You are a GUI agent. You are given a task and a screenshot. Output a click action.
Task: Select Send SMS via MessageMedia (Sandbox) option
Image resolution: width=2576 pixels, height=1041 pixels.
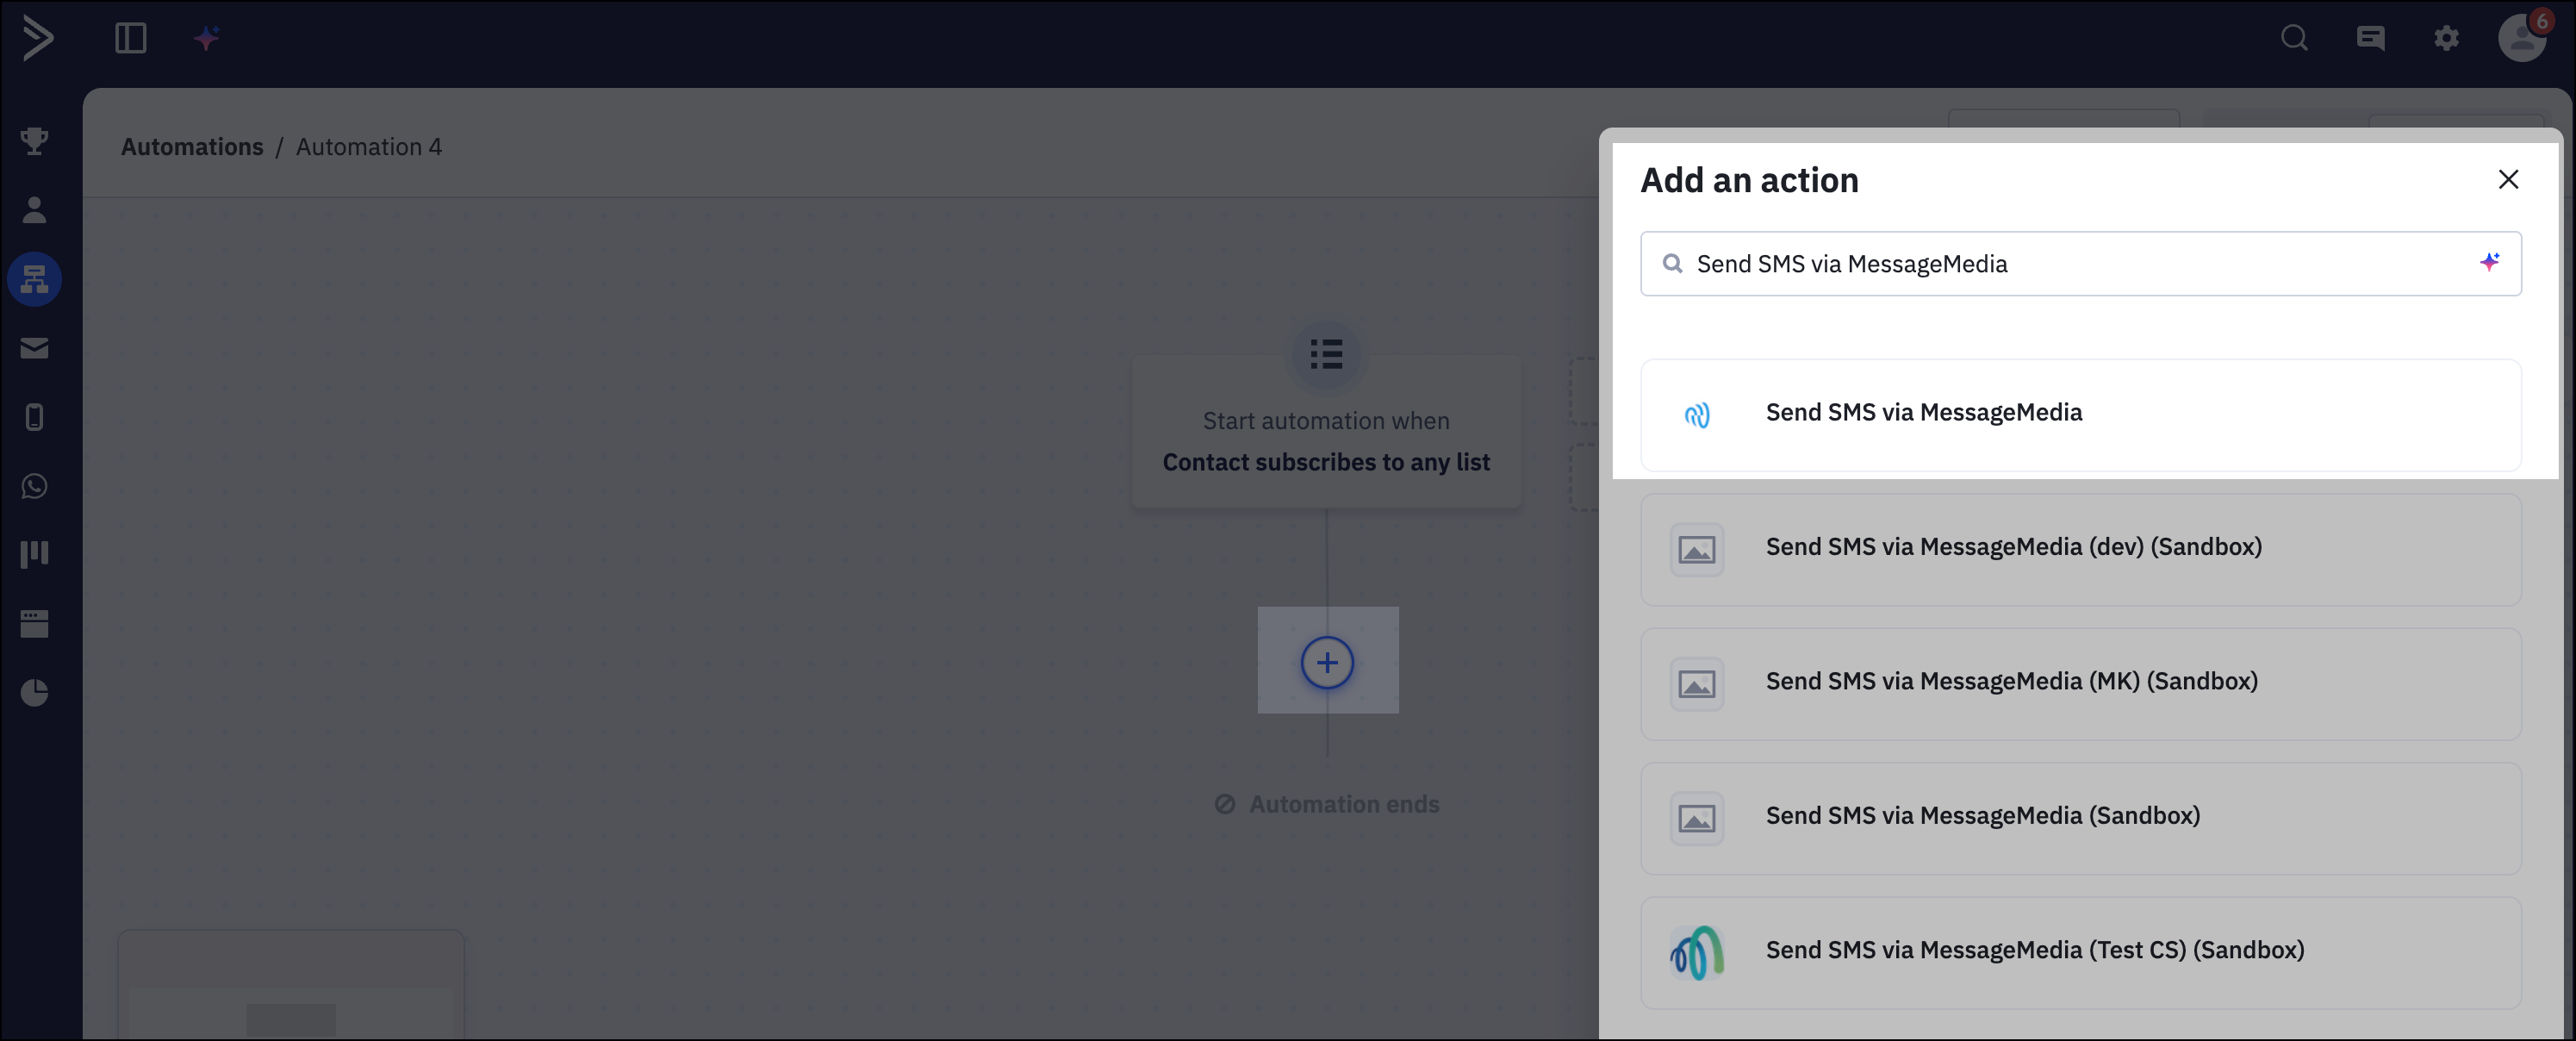coord(2080,818)
